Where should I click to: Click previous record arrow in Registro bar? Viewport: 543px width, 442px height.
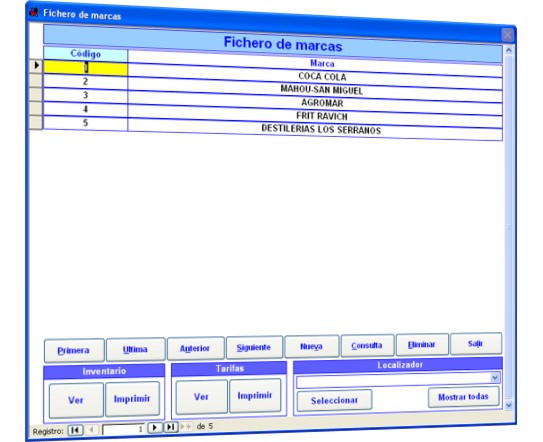(x=91, y=430)
